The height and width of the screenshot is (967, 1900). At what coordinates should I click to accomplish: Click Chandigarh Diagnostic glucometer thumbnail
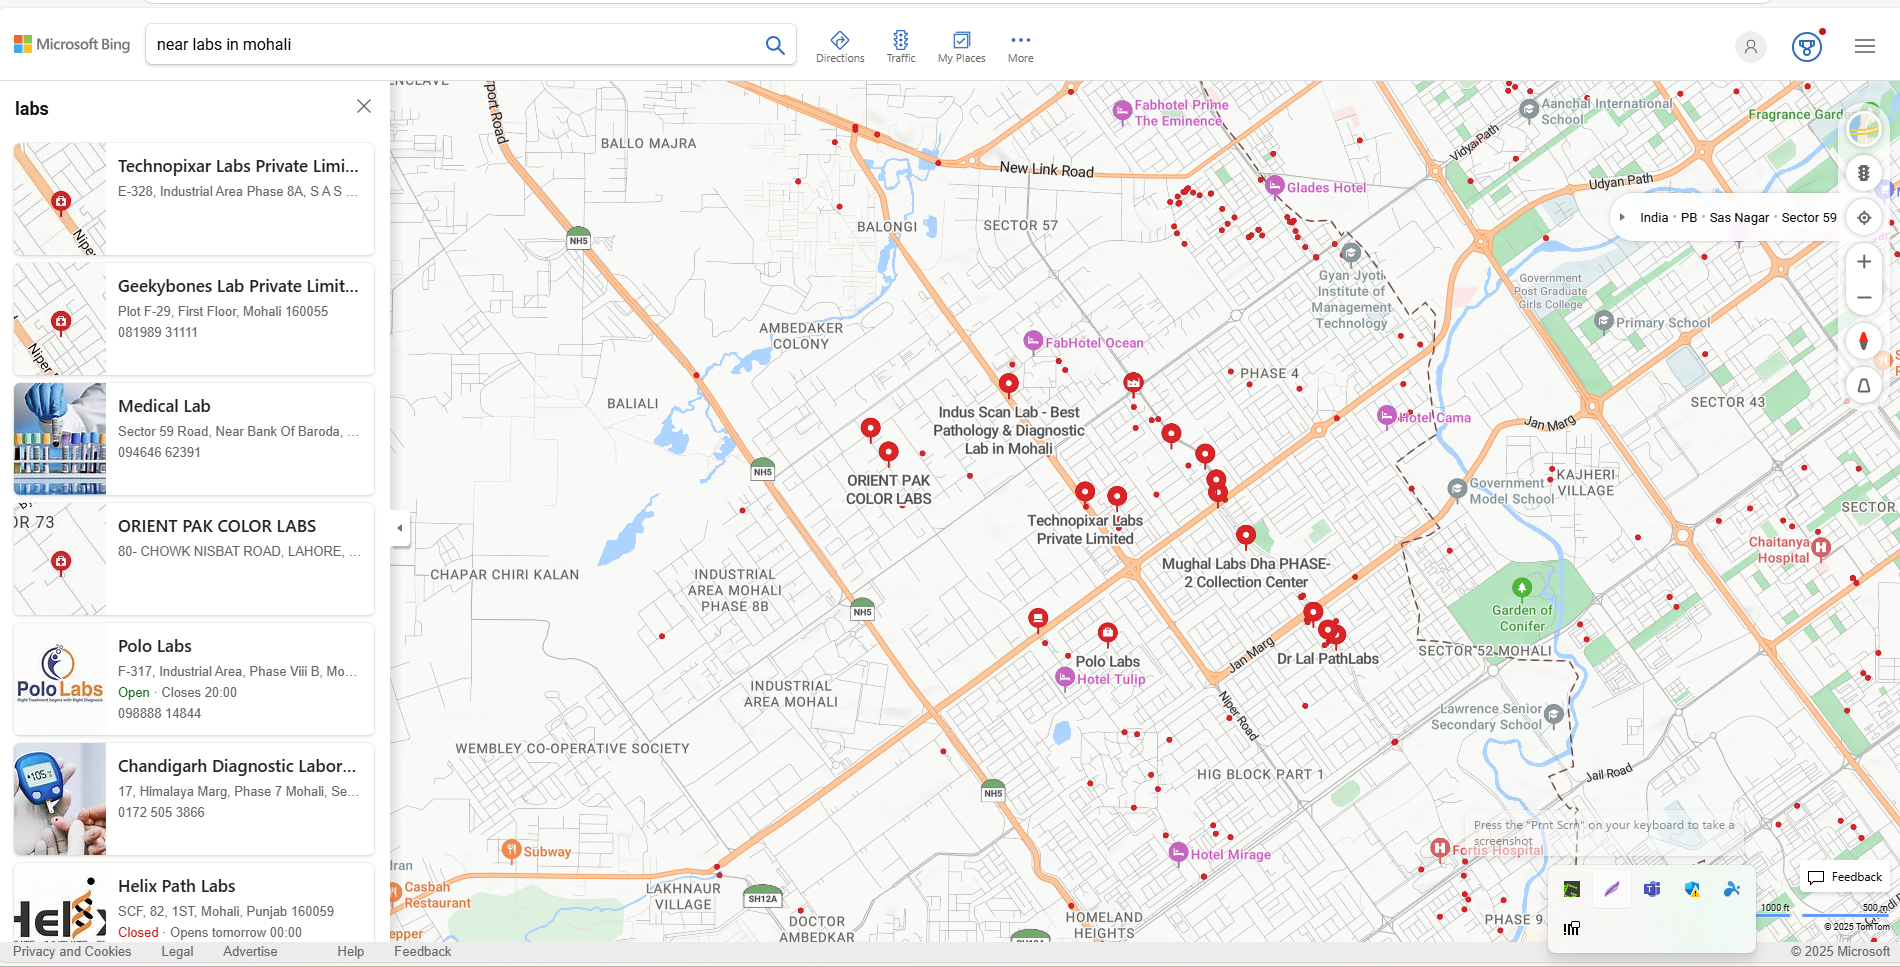pyautogui.click(x=60, y=799)
